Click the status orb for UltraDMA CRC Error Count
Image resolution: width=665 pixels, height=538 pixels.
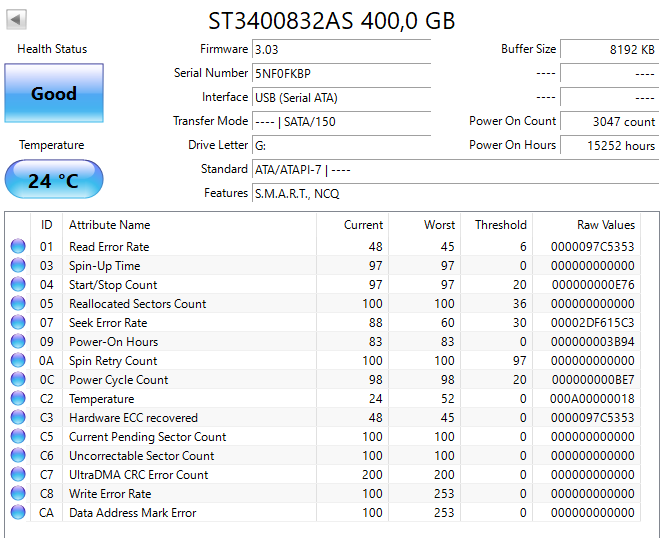coord(18,475)
